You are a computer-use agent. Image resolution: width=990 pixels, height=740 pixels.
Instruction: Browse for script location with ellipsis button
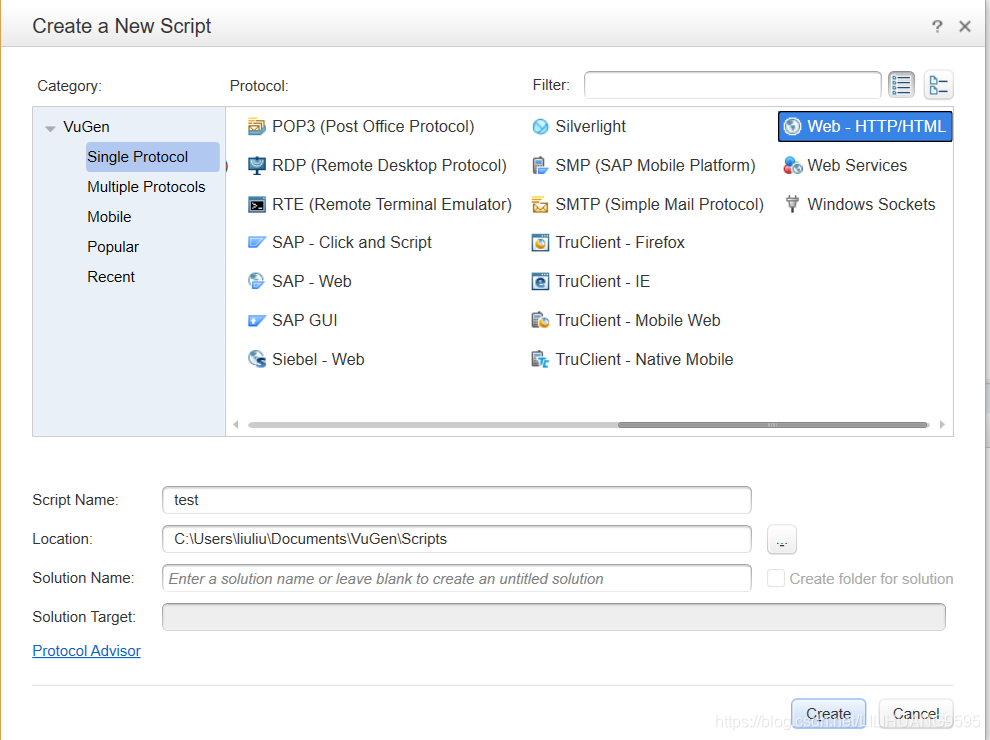click(782, 540)
